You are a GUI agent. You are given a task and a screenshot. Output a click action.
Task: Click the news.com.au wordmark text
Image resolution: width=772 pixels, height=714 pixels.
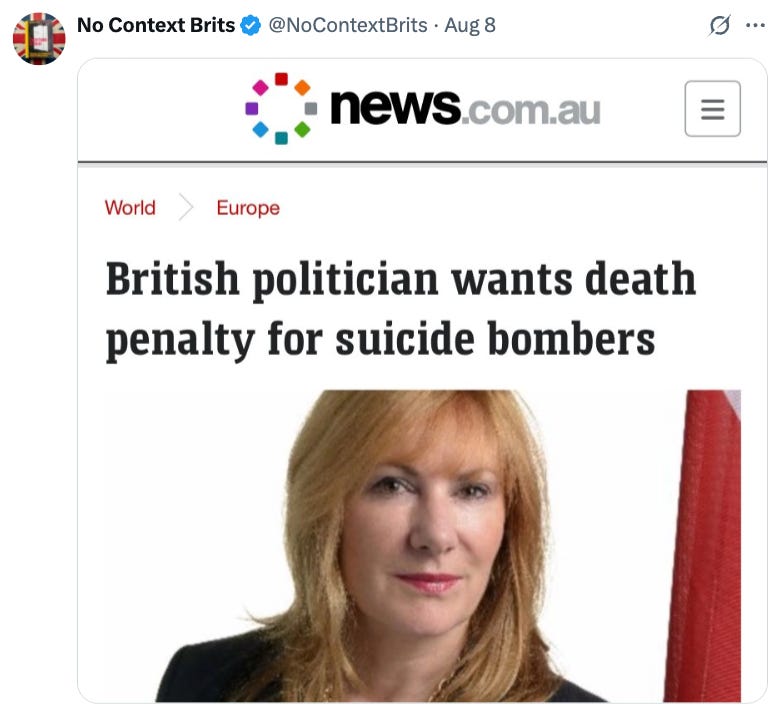pyautogui.click(x=465, y=107)
